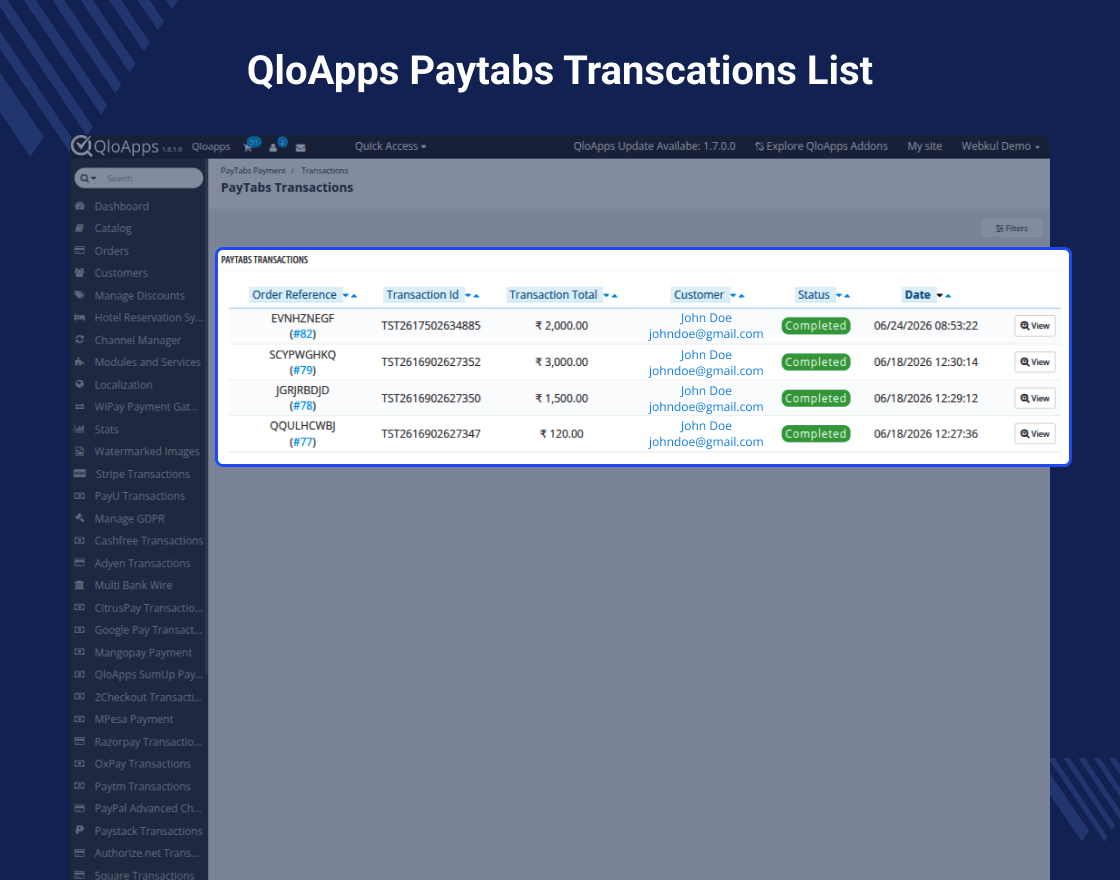The width and height of the screenshot is (1120, 880).
Task: Open the search type dropdown in sidebar
Action: pos(89,178)
